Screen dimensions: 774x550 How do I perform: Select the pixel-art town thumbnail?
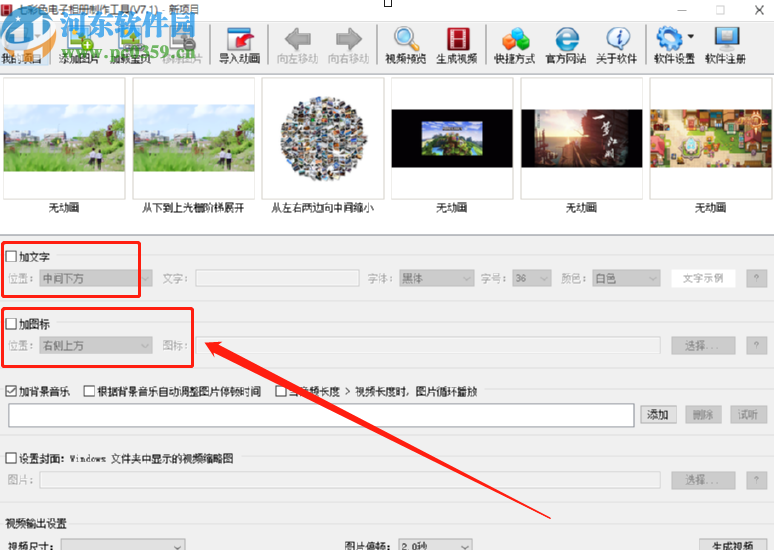[711, 138]
